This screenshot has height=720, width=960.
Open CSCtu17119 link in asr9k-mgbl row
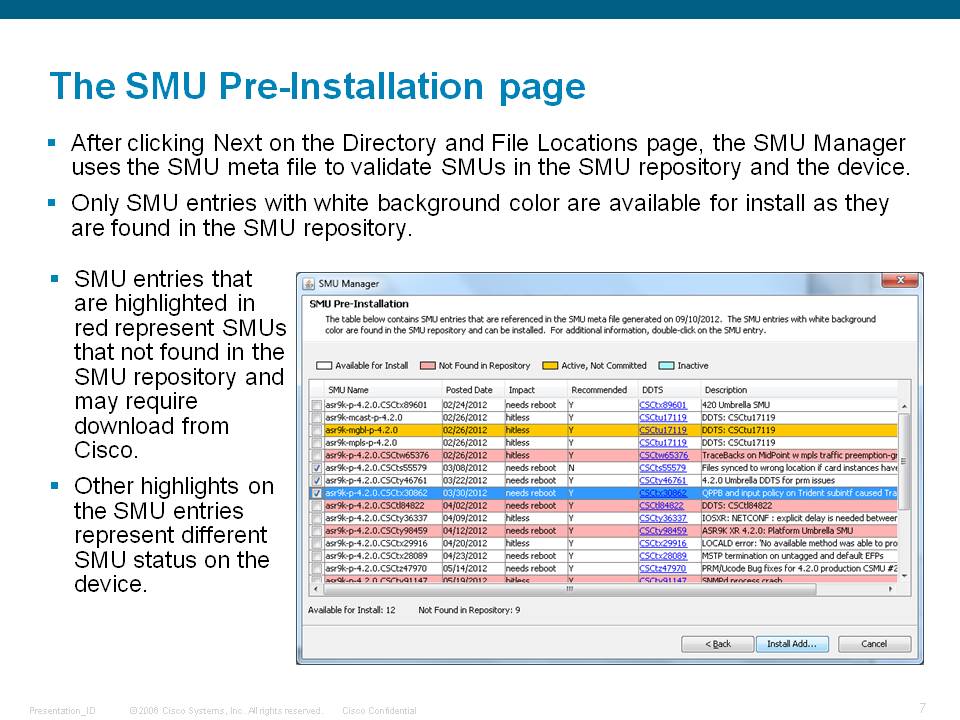click(662, 430)
